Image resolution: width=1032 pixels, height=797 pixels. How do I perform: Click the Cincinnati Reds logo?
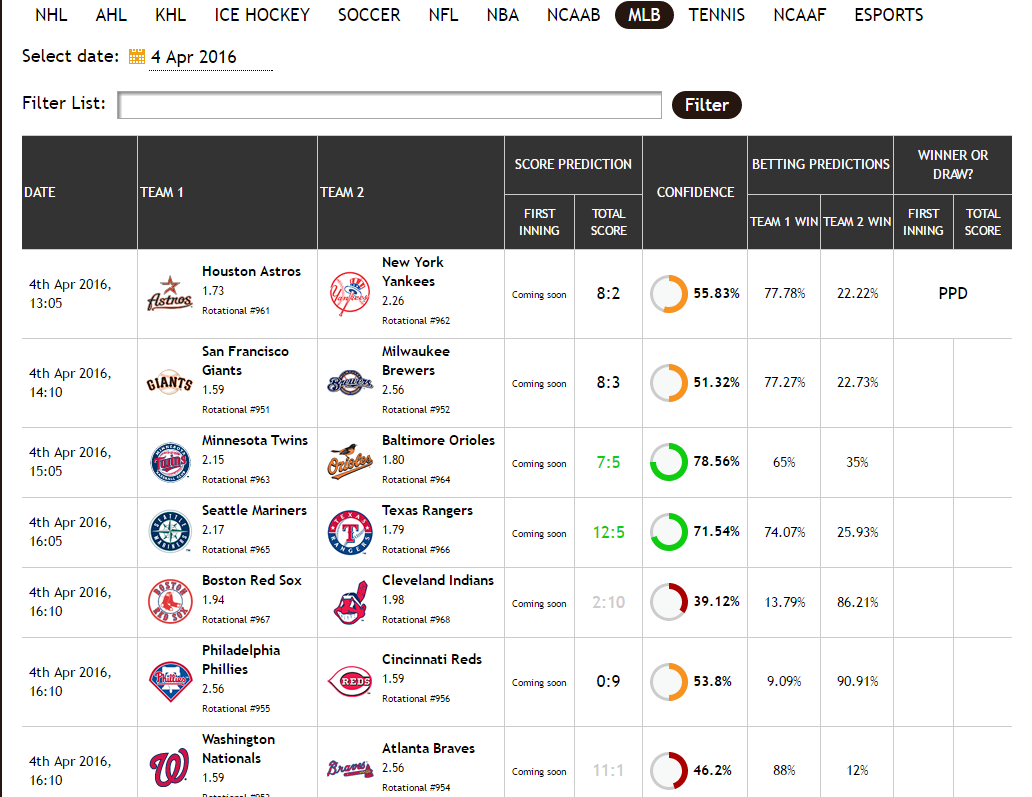click(350, 681)
